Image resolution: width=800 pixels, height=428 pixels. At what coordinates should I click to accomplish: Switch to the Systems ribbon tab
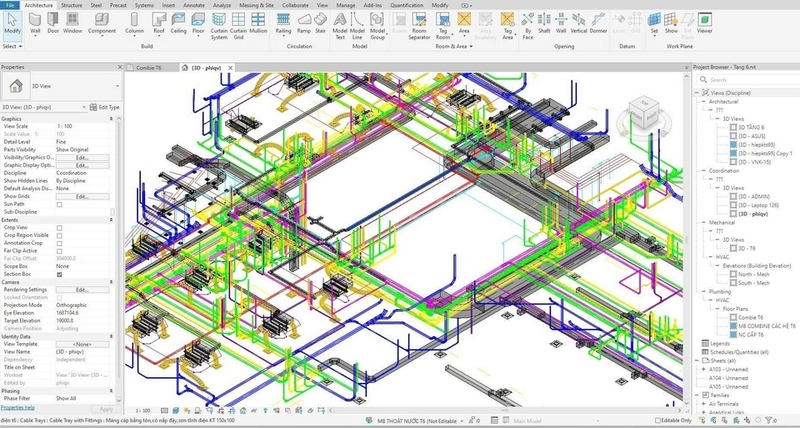pyautogui.click(x=144, y=5)
